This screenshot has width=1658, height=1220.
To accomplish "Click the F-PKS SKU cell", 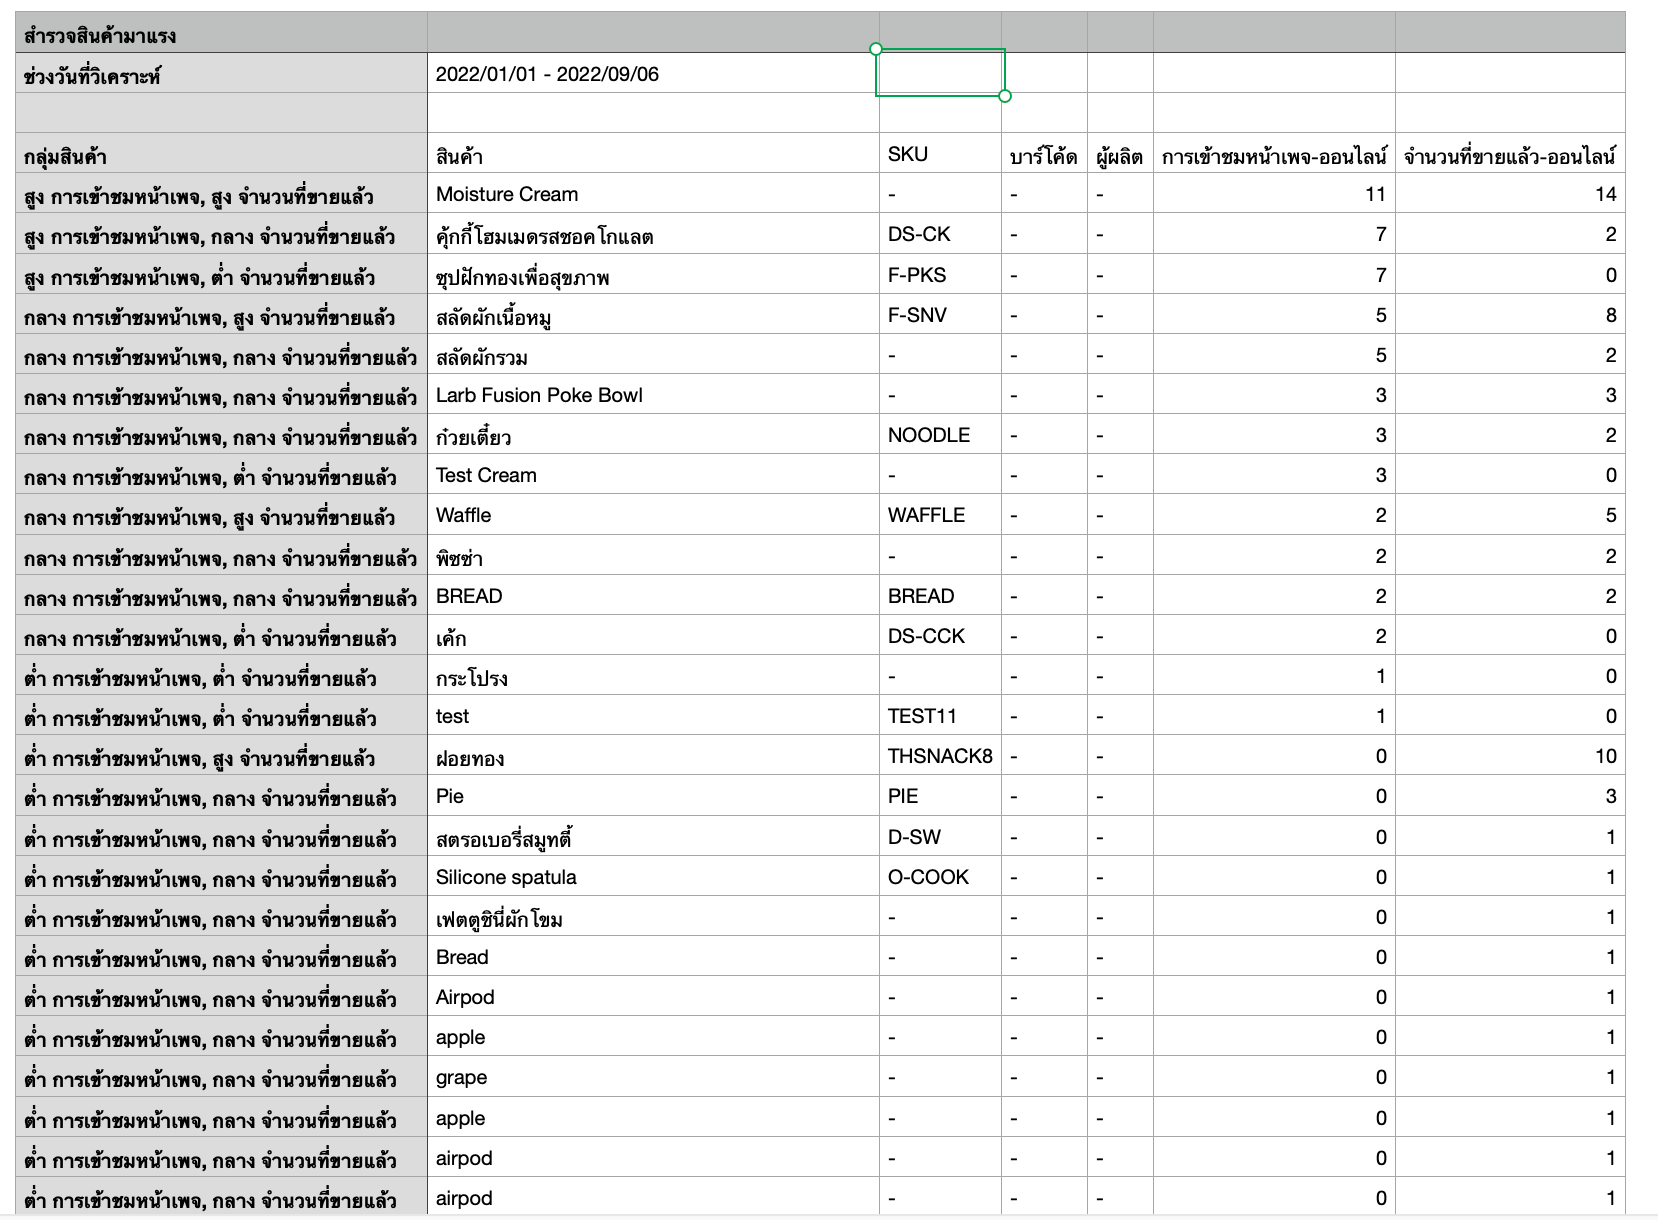I will pyautogui.click(x=941, y=275).
